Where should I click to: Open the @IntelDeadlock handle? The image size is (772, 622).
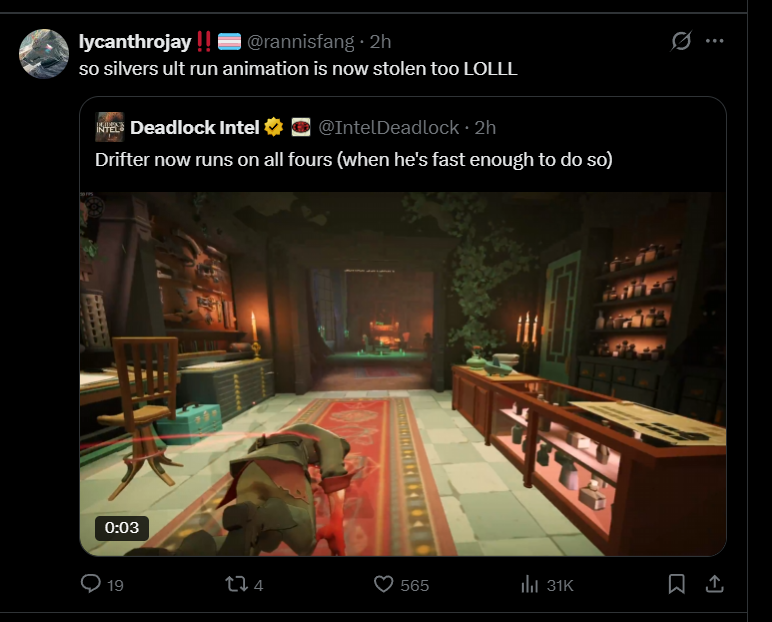[389, 128]
